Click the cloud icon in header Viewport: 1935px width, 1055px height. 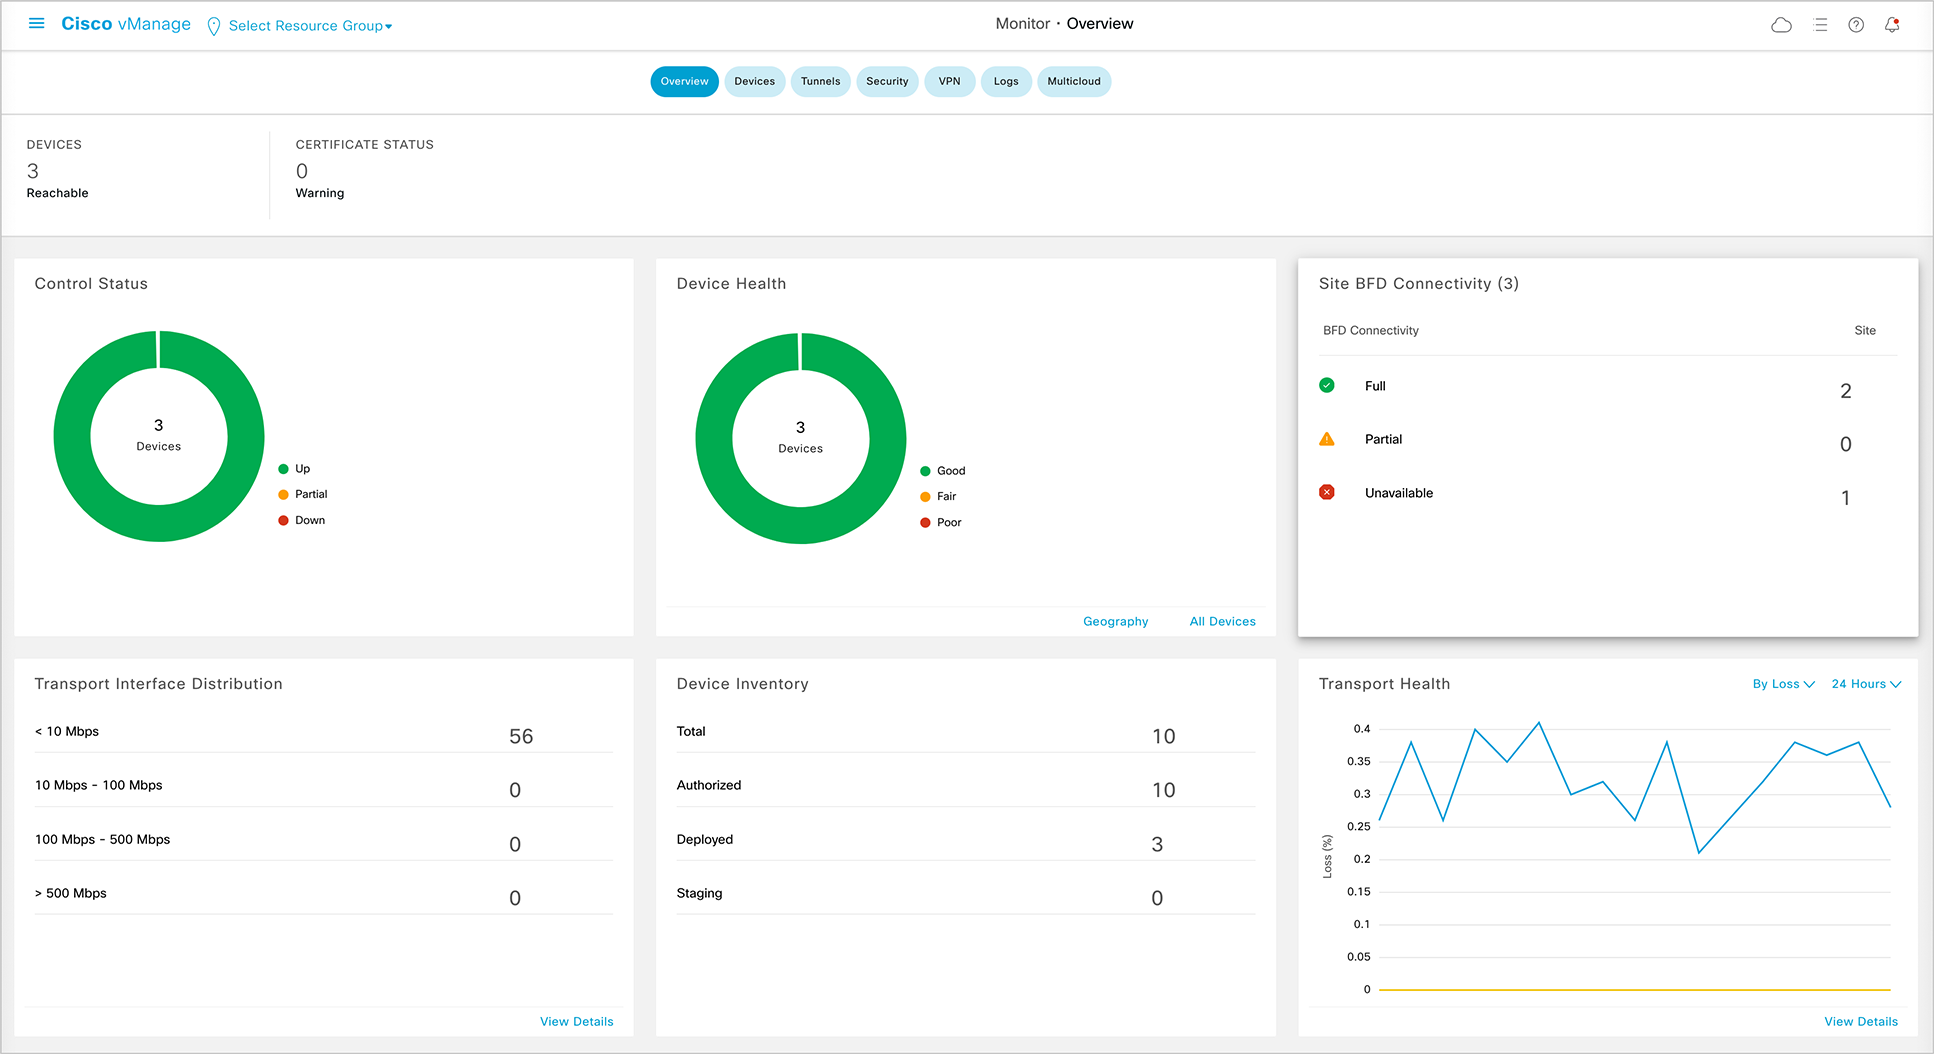pos(1781,25)
